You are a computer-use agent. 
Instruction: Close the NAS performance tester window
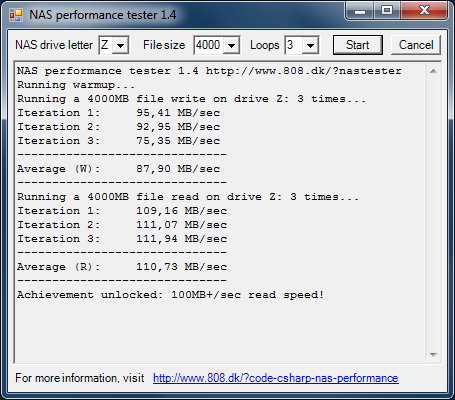point(424,11)
